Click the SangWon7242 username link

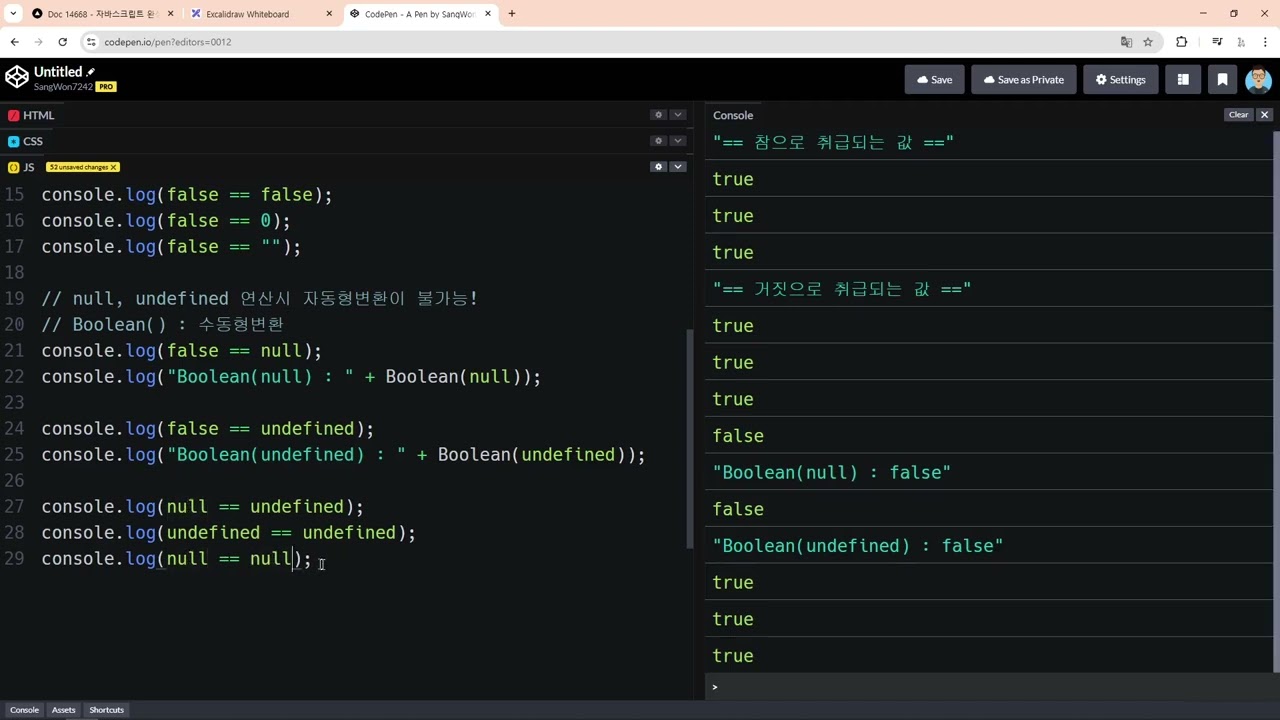pos(63,87)
